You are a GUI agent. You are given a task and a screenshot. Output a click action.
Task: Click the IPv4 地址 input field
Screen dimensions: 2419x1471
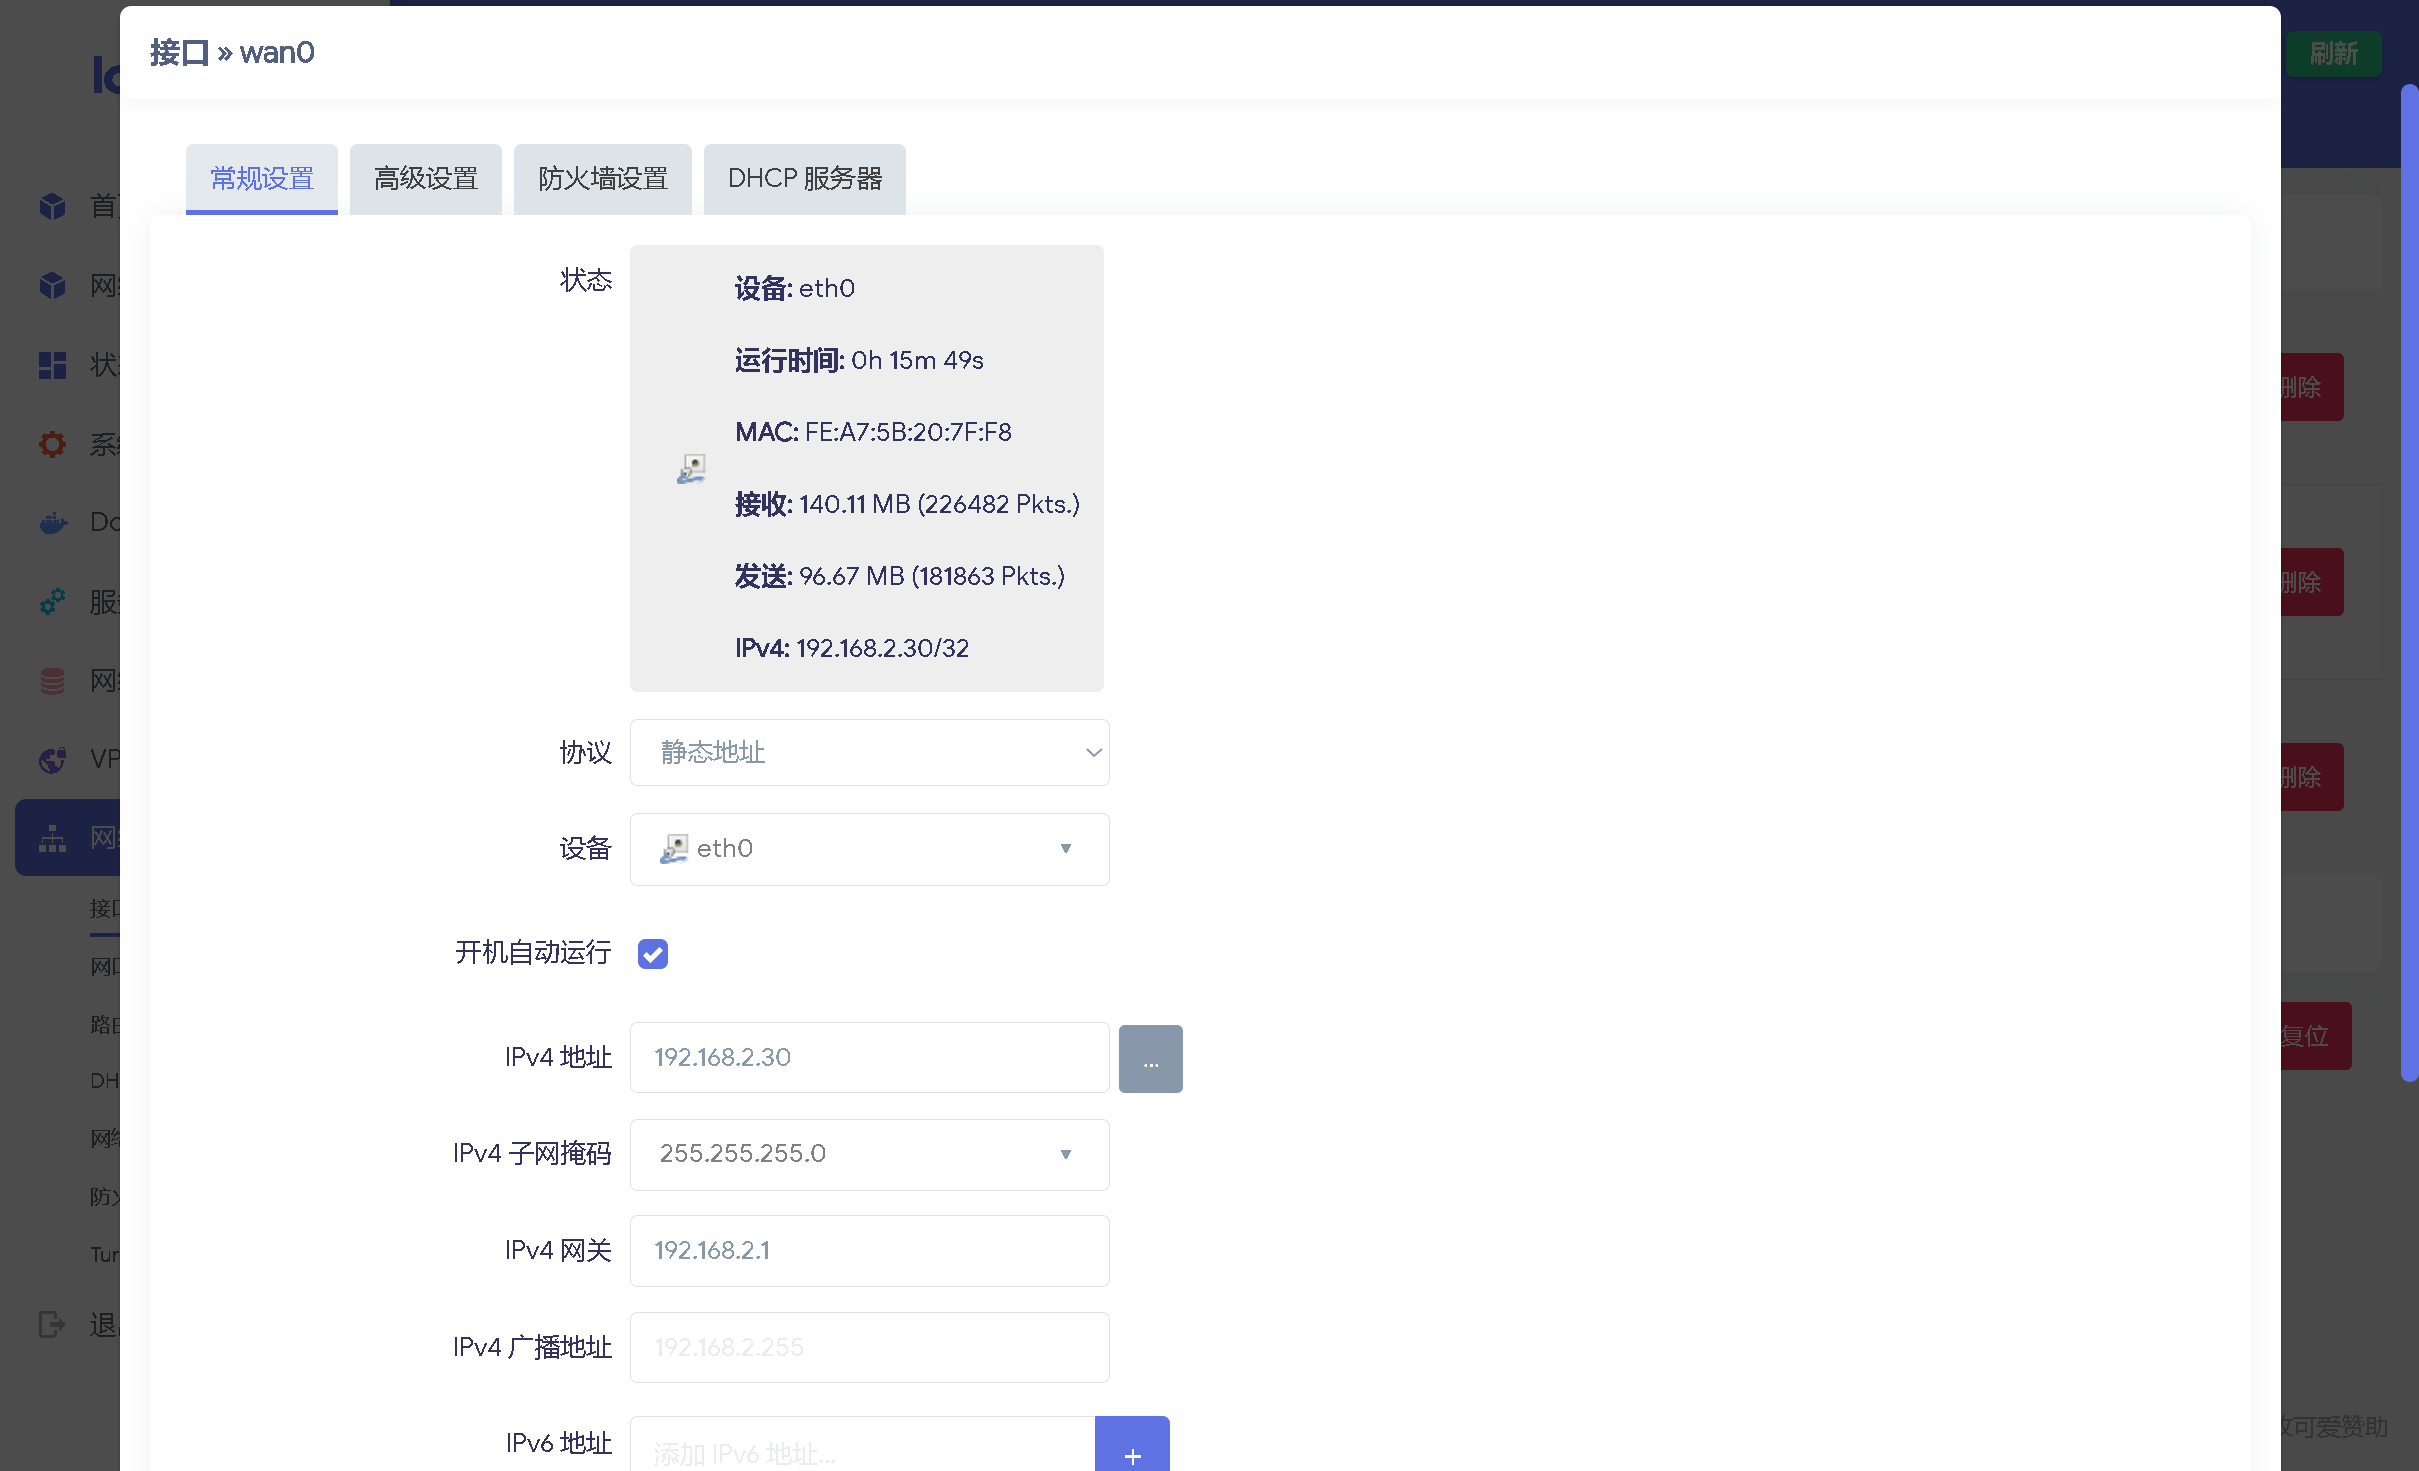tap(870, 1057)
